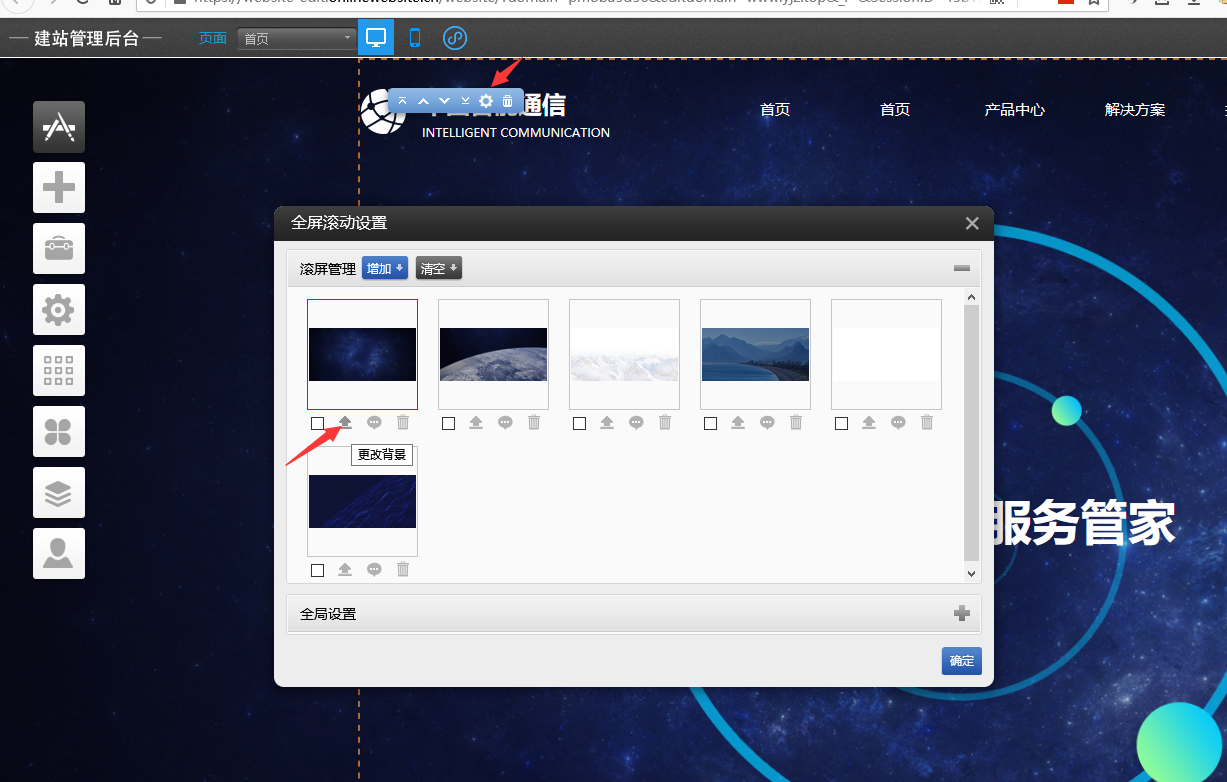Delete the snowy mountain screen

[665, 423]
